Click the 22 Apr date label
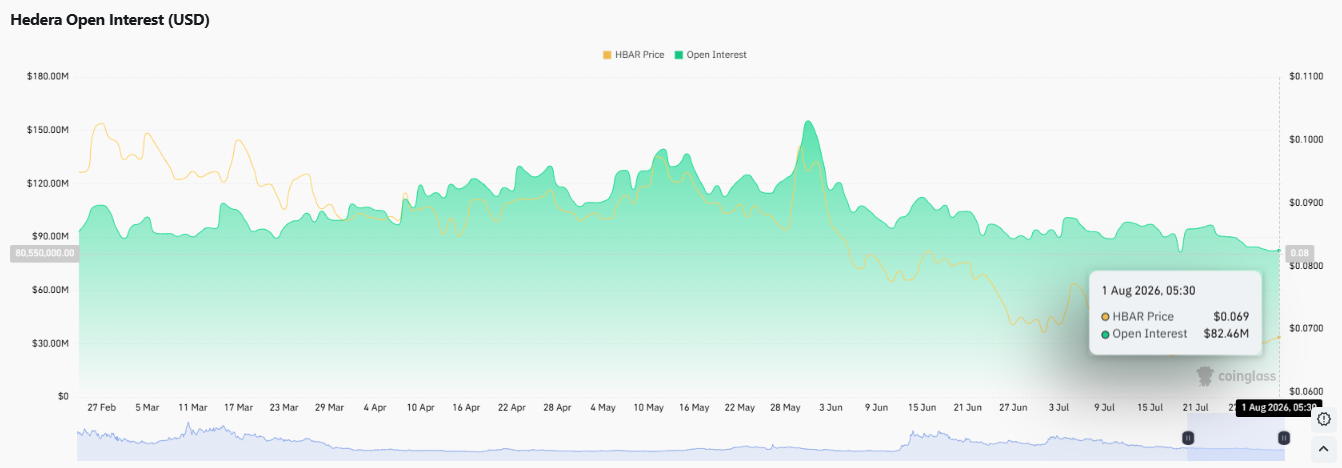 (512, 408)
